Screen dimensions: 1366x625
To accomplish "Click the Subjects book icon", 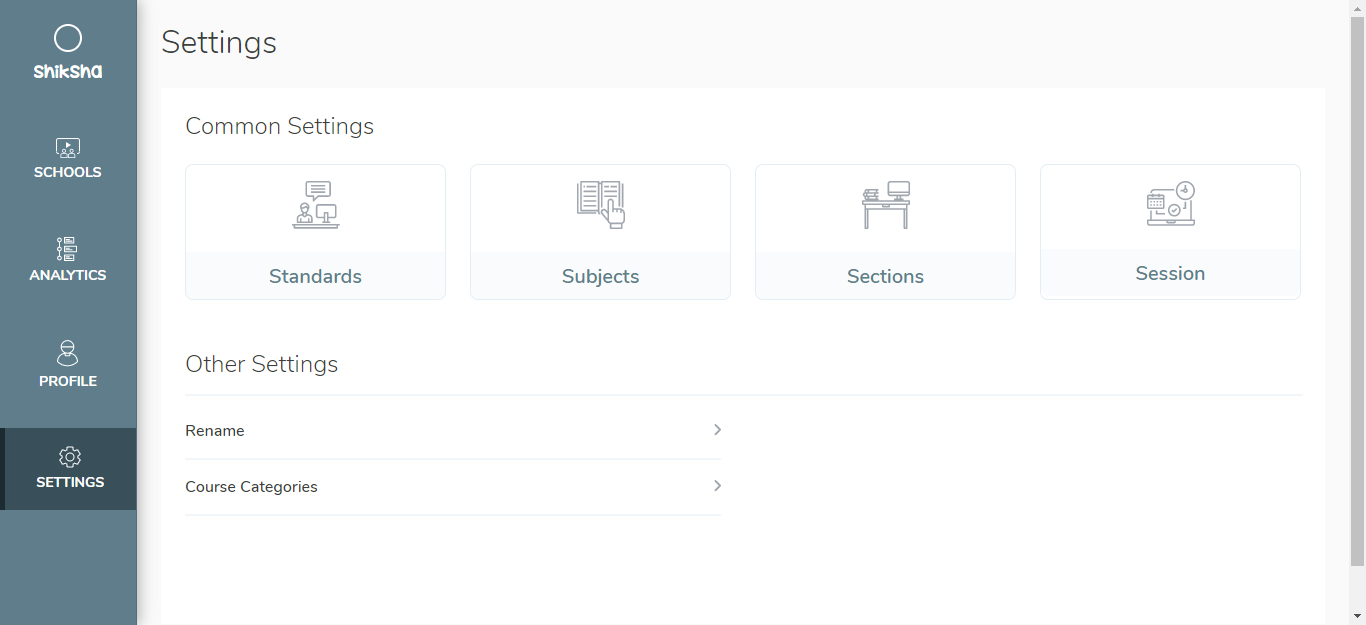I will 600,205.
